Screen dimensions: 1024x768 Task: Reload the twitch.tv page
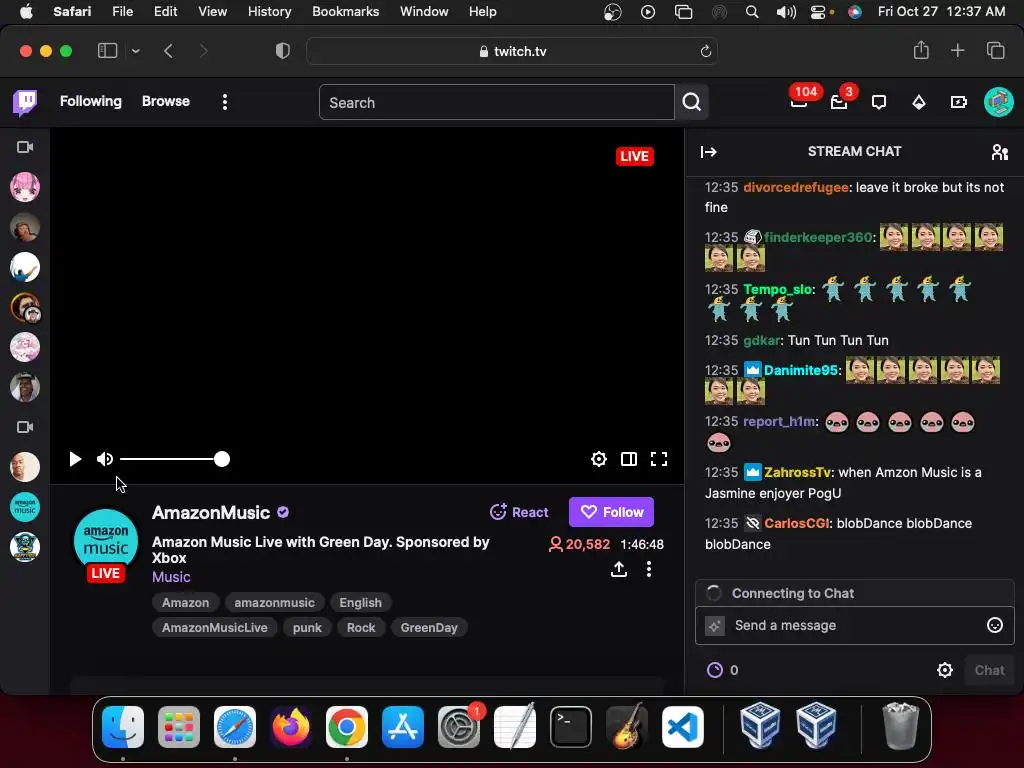coord(705,52)
